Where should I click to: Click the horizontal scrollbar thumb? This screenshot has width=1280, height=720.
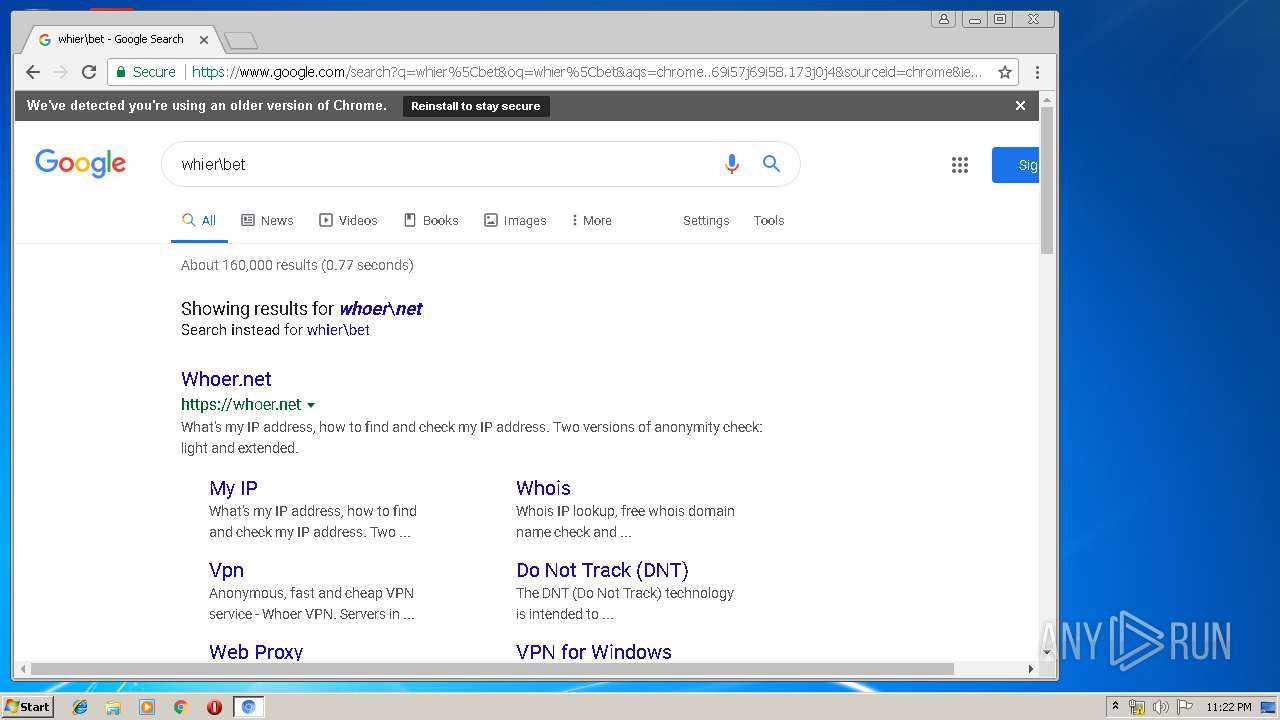[492, 669]
